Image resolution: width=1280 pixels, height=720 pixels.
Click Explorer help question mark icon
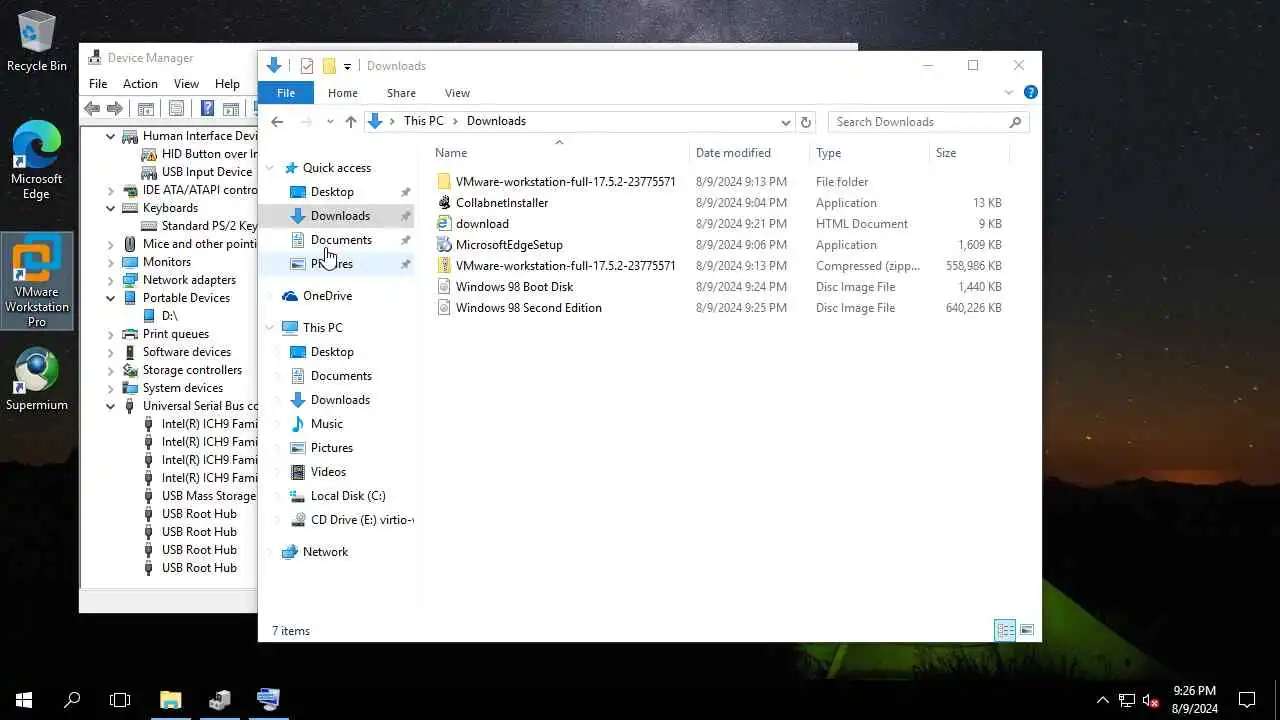click(1030, 92)
